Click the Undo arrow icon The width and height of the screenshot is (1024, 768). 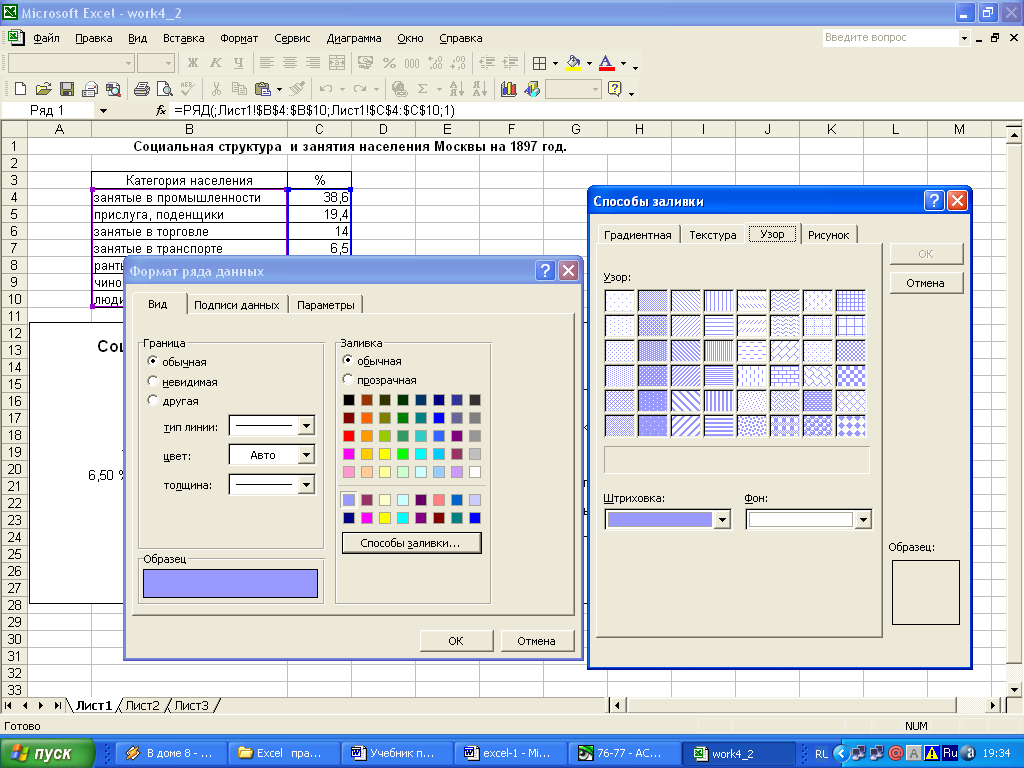(326, 89)
